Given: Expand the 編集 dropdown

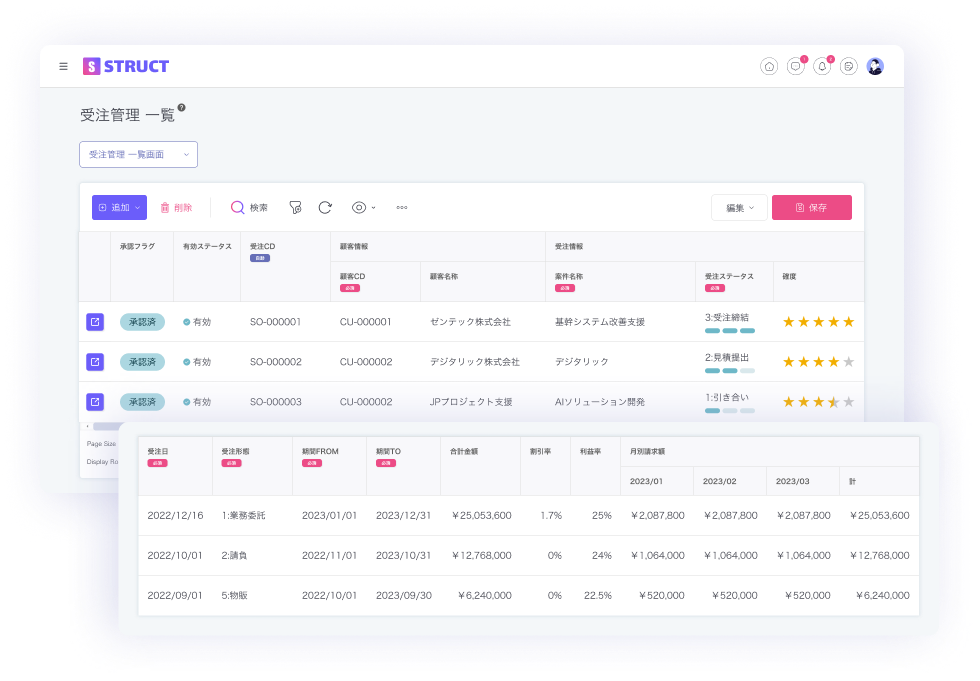Looking at the screenshot, I should [x=739, y=208].
